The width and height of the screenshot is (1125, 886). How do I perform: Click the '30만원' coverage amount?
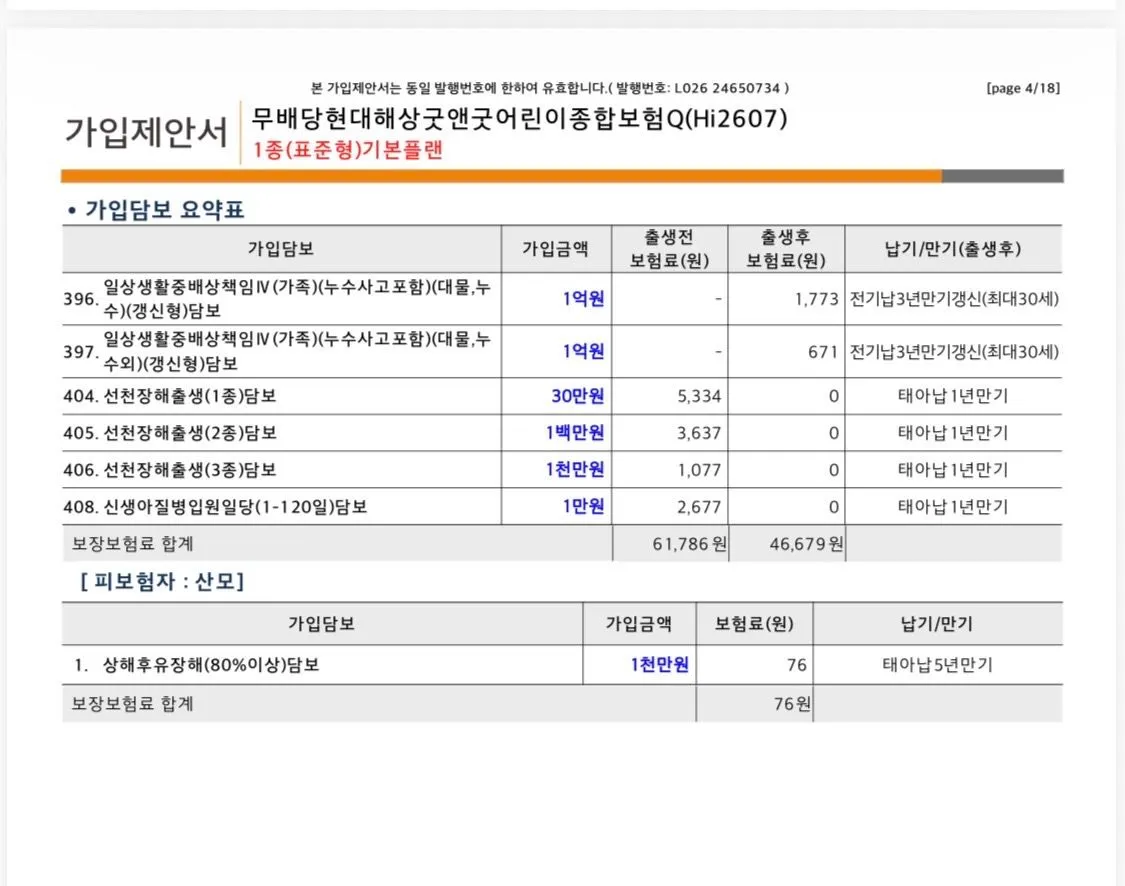[578, 396]
